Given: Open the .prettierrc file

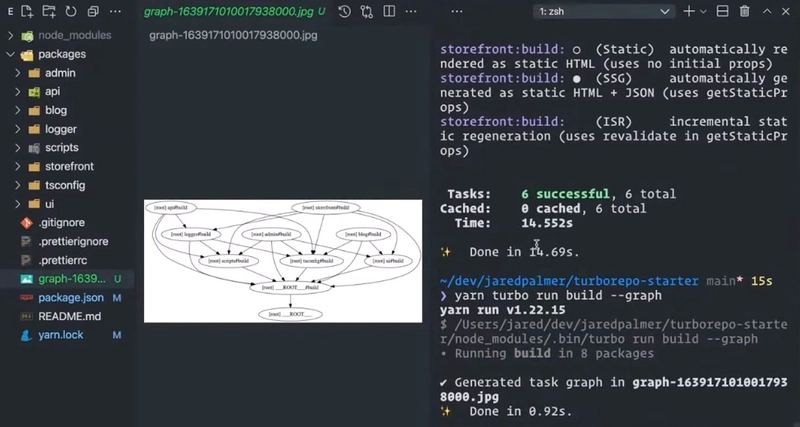Looking at the screenshot, I should [x=63, y=260].
